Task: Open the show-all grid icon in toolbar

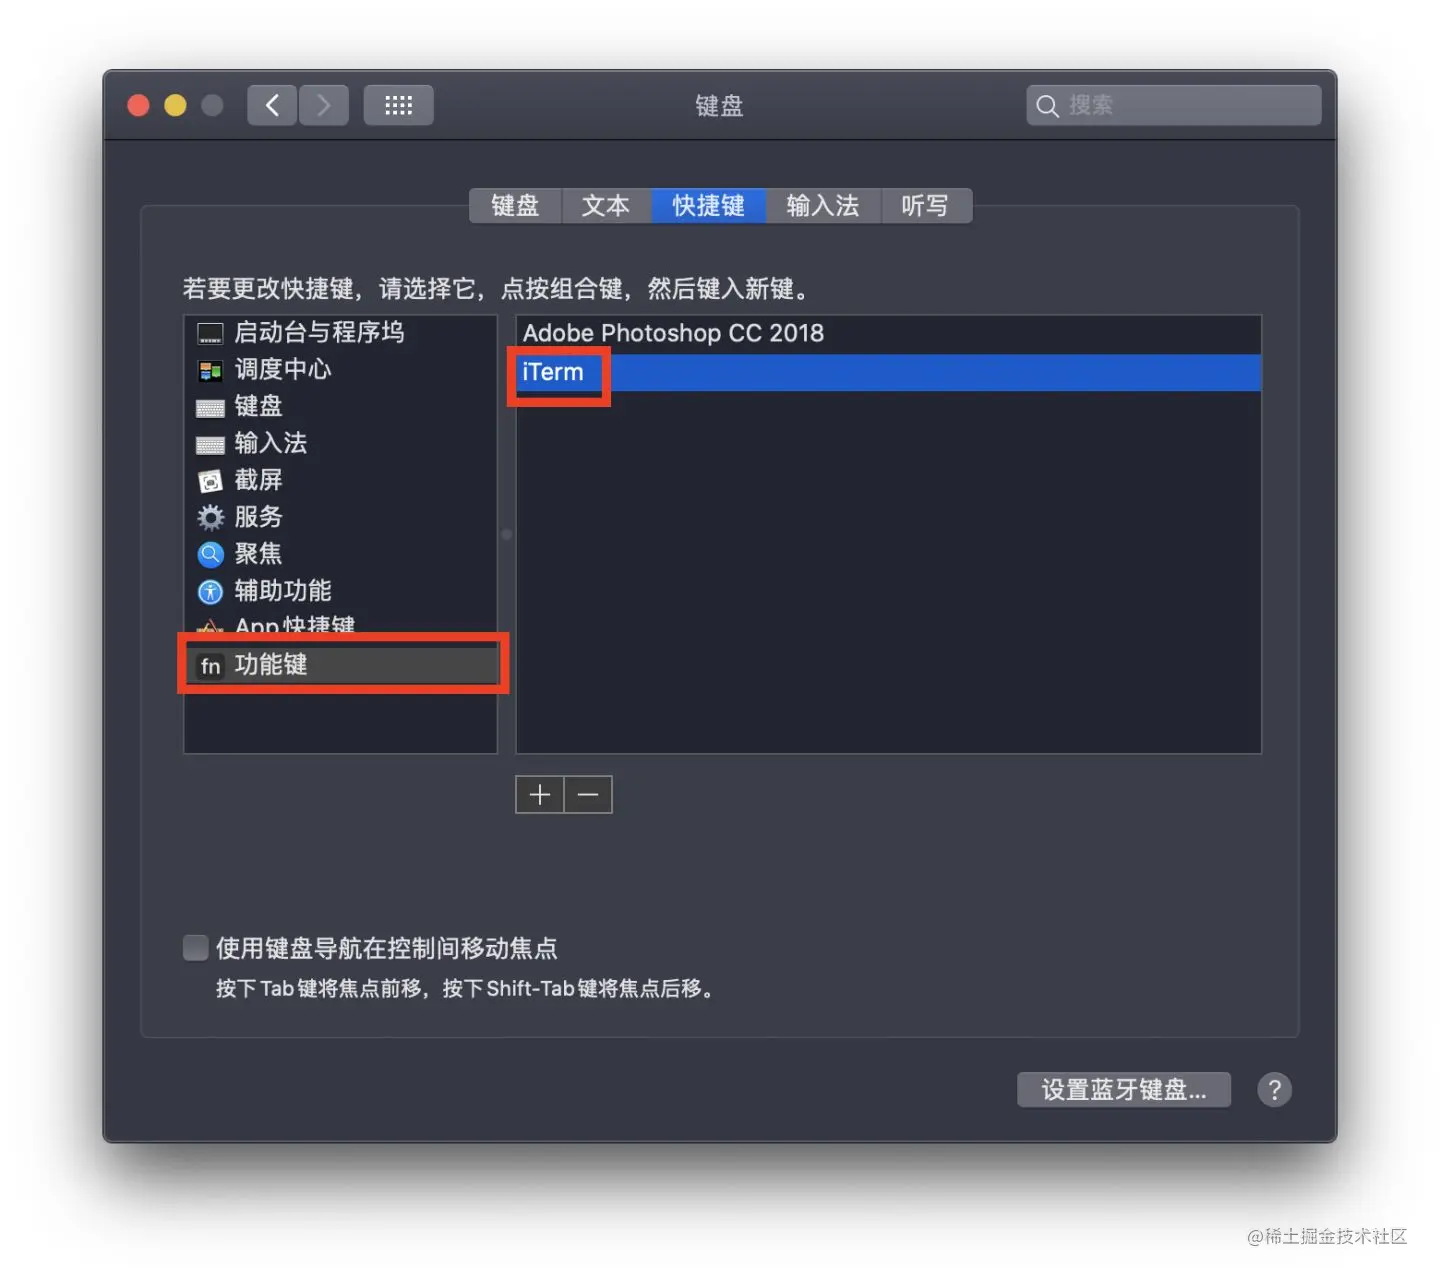Action: [398, 105]
